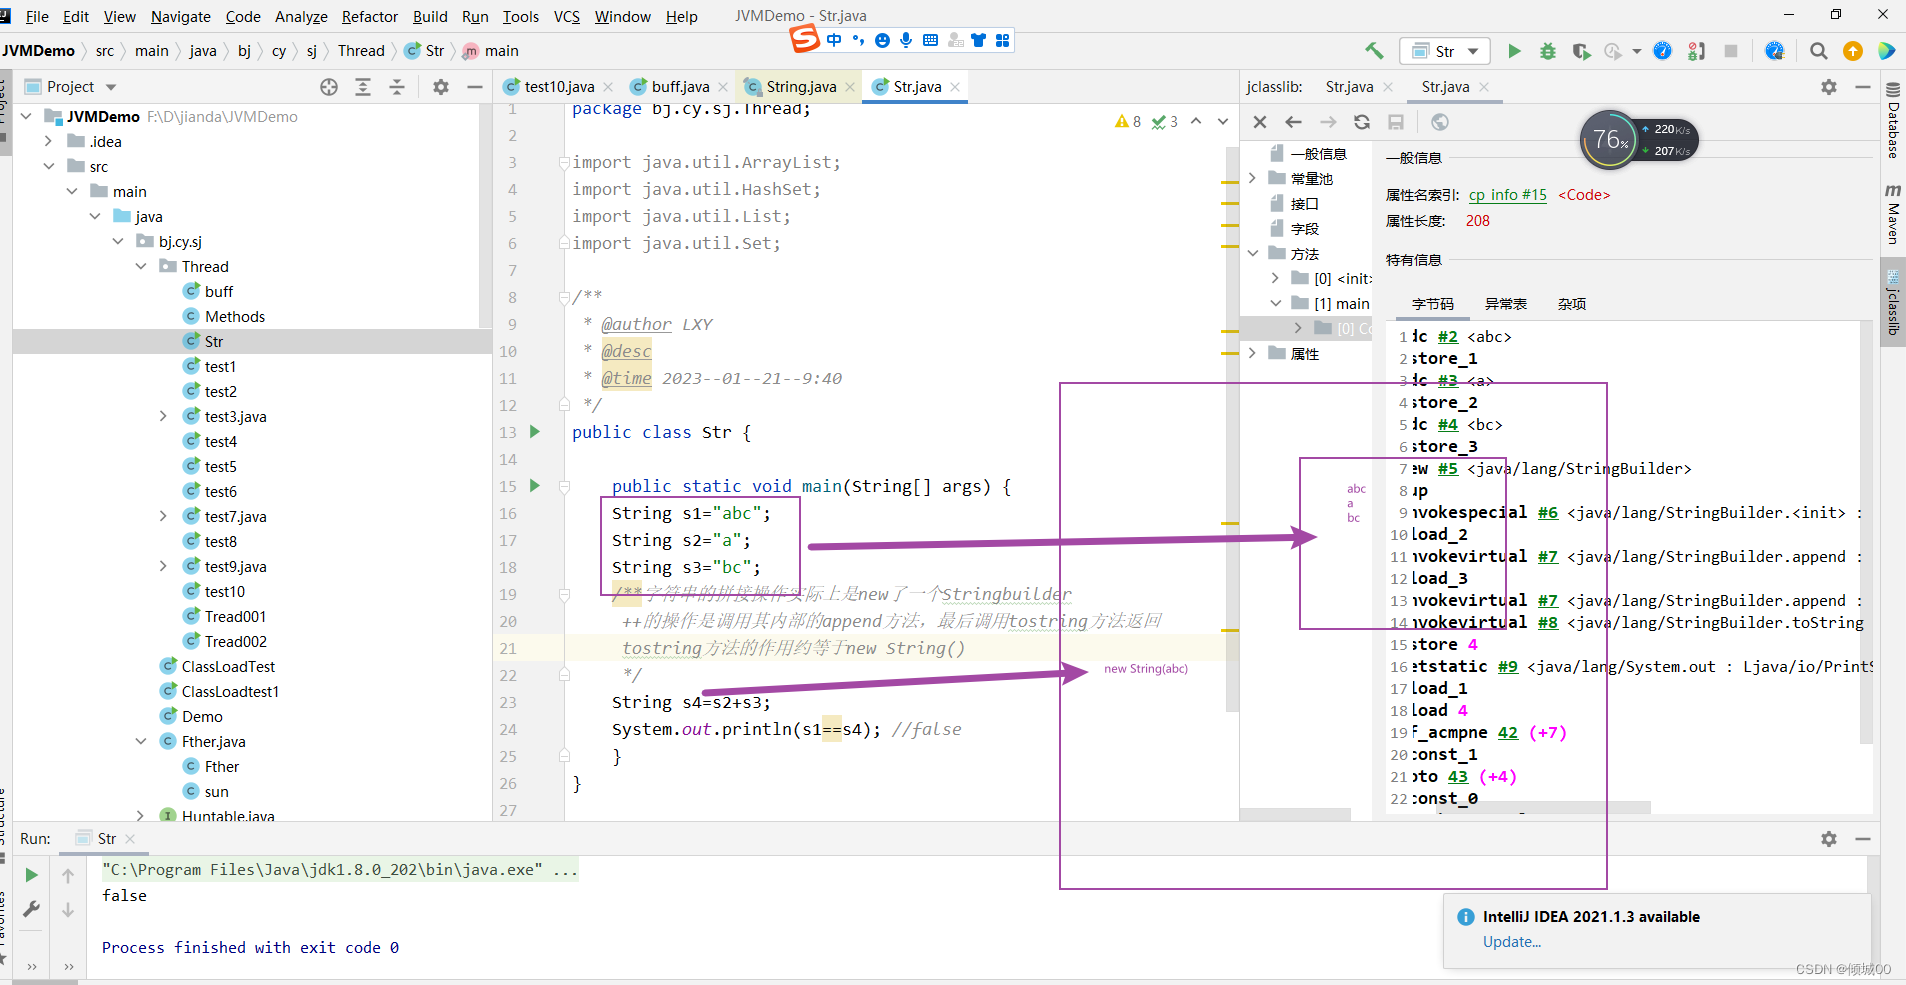This screenshot has width=1906, height=985.
Task: Collapse Fther.java node
Action: click(x=141, y=742)
